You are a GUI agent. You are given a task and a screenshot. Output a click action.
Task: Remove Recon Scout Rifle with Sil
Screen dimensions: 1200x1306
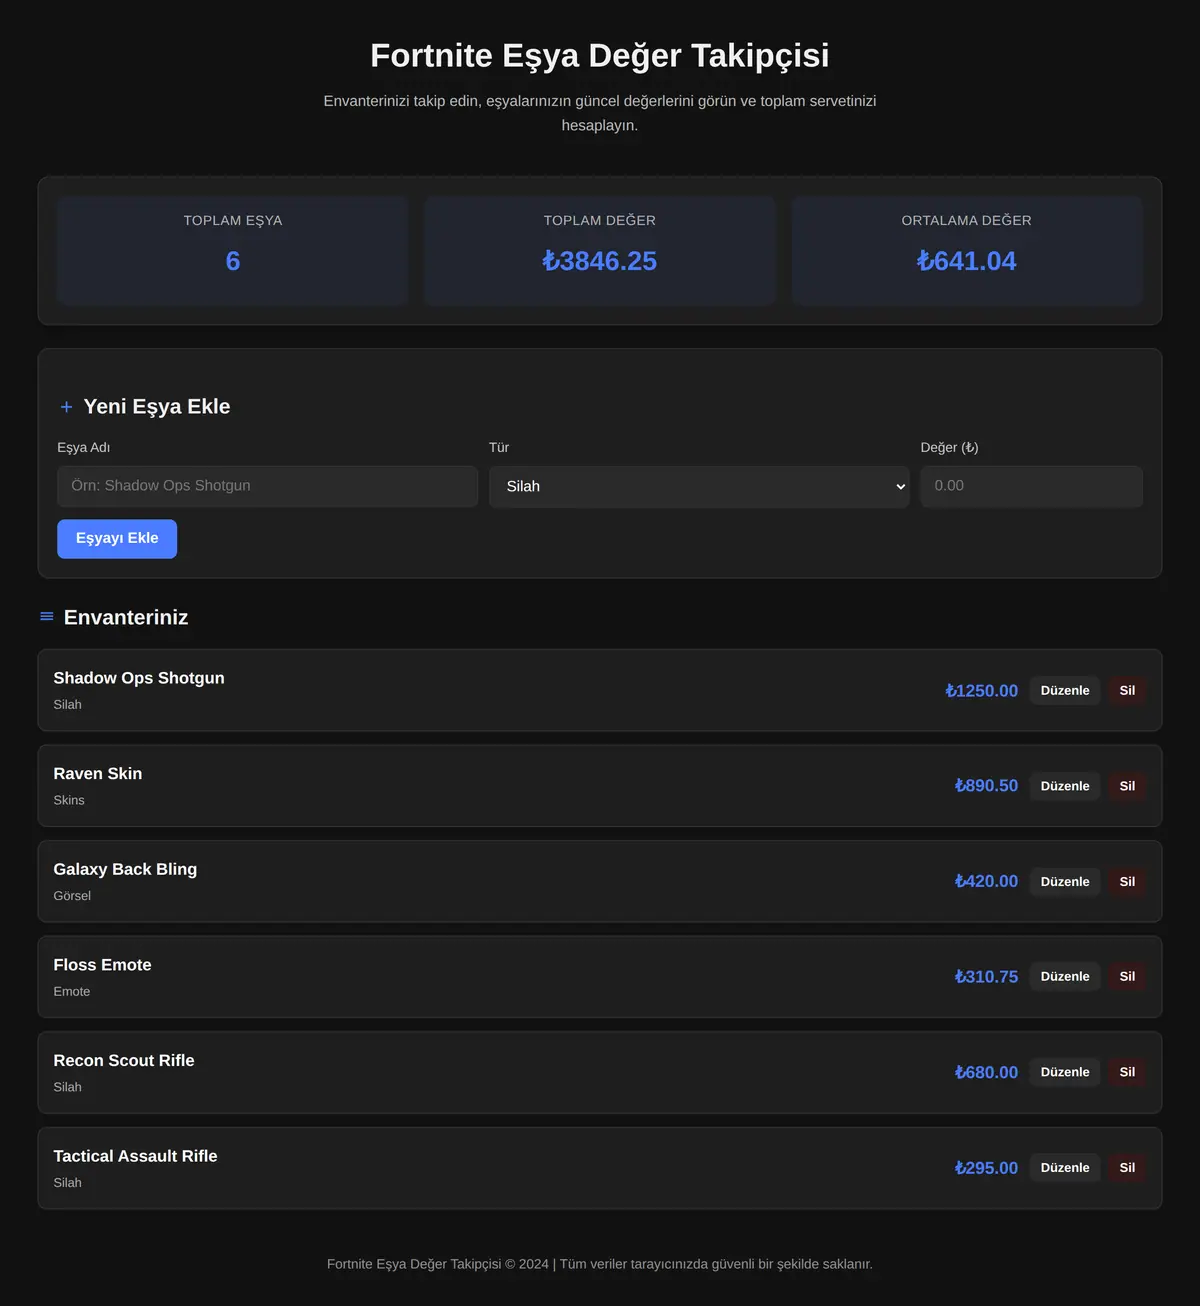point(1127,1073)
